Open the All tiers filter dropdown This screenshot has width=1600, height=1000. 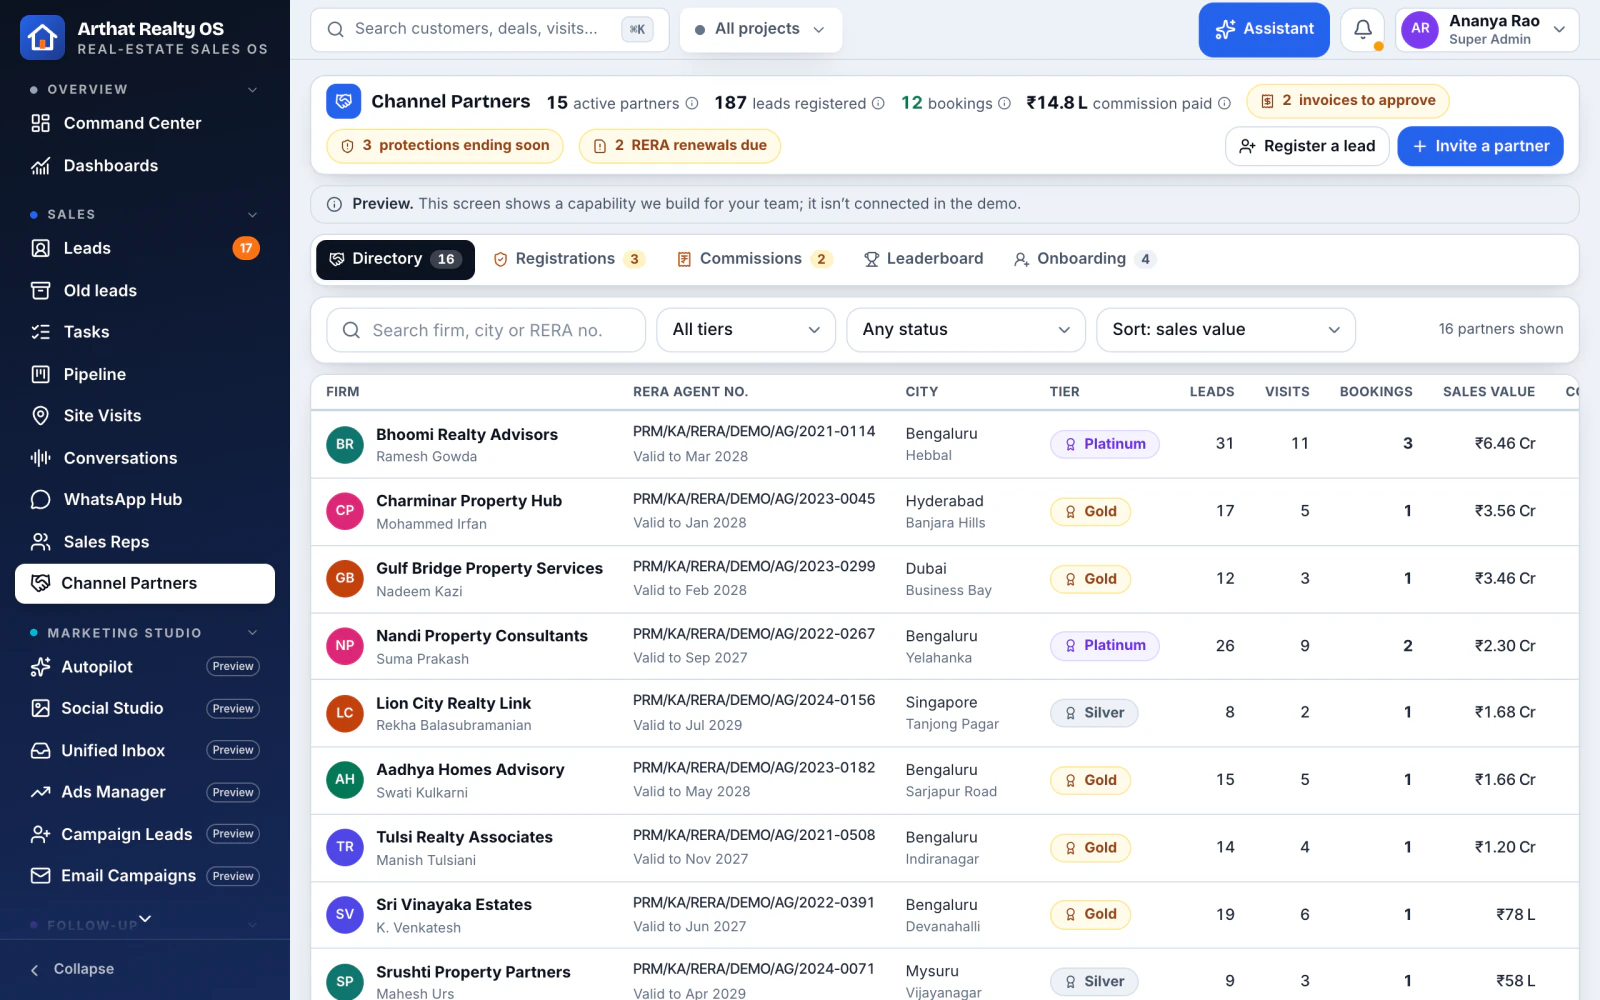click(x=746, y=330)
